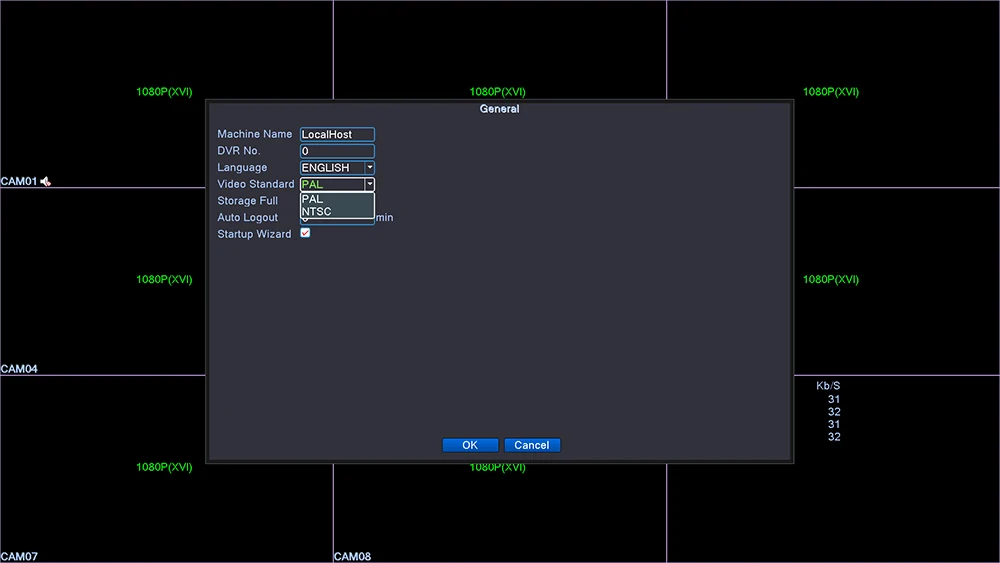
Task: Click the CAM01 channel label
Action: tap(19, 182)
